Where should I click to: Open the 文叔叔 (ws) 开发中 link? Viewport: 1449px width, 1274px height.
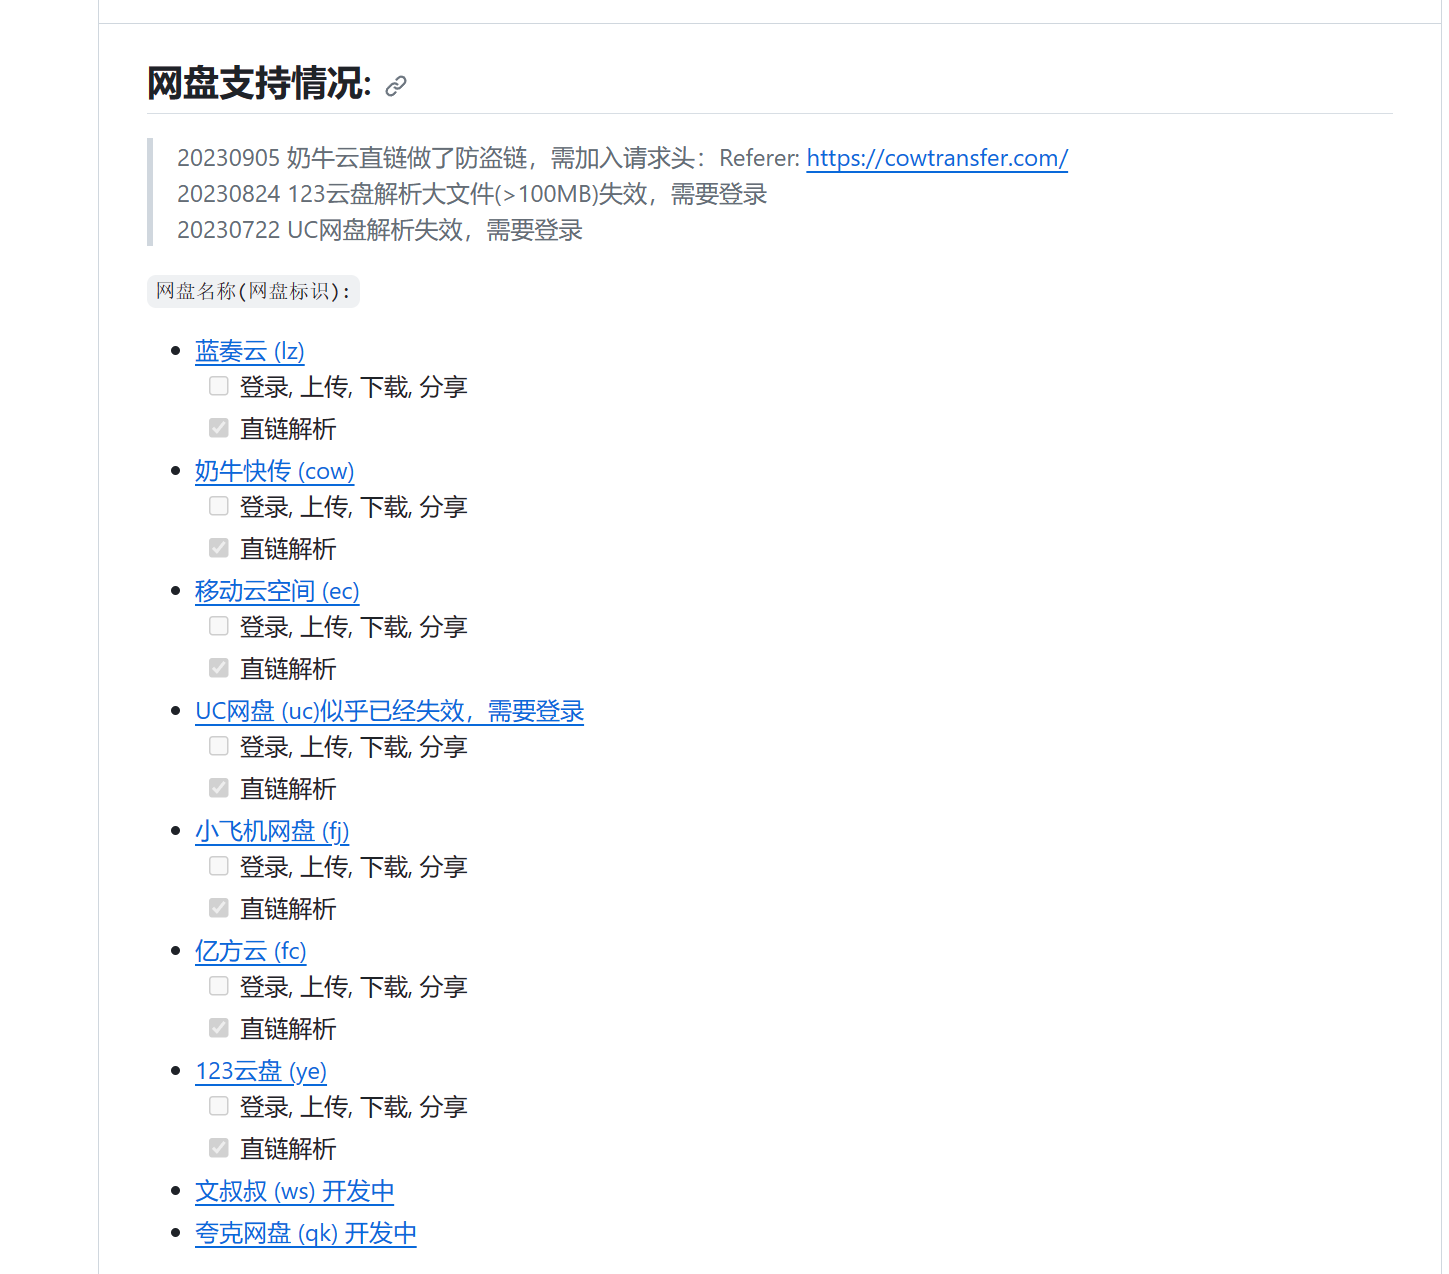[294, 1191]
